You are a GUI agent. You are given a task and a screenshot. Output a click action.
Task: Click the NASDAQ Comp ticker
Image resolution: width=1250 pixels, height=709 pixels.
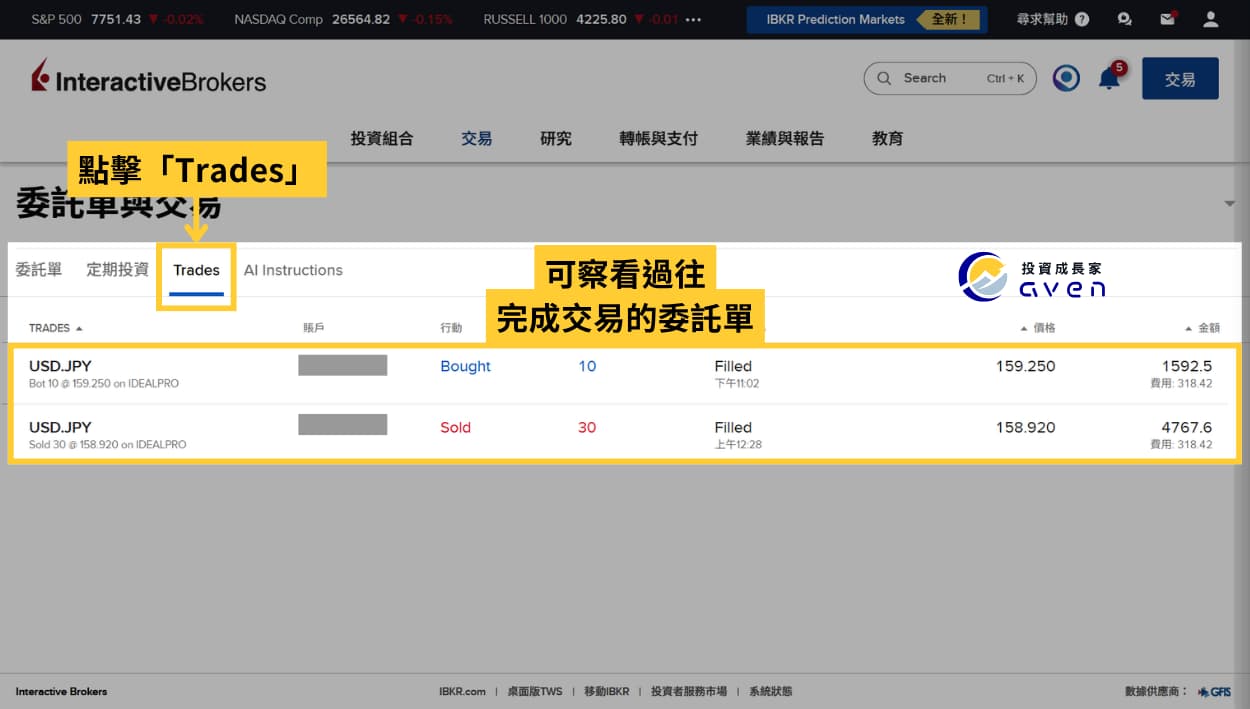click(x=343, y=19)
